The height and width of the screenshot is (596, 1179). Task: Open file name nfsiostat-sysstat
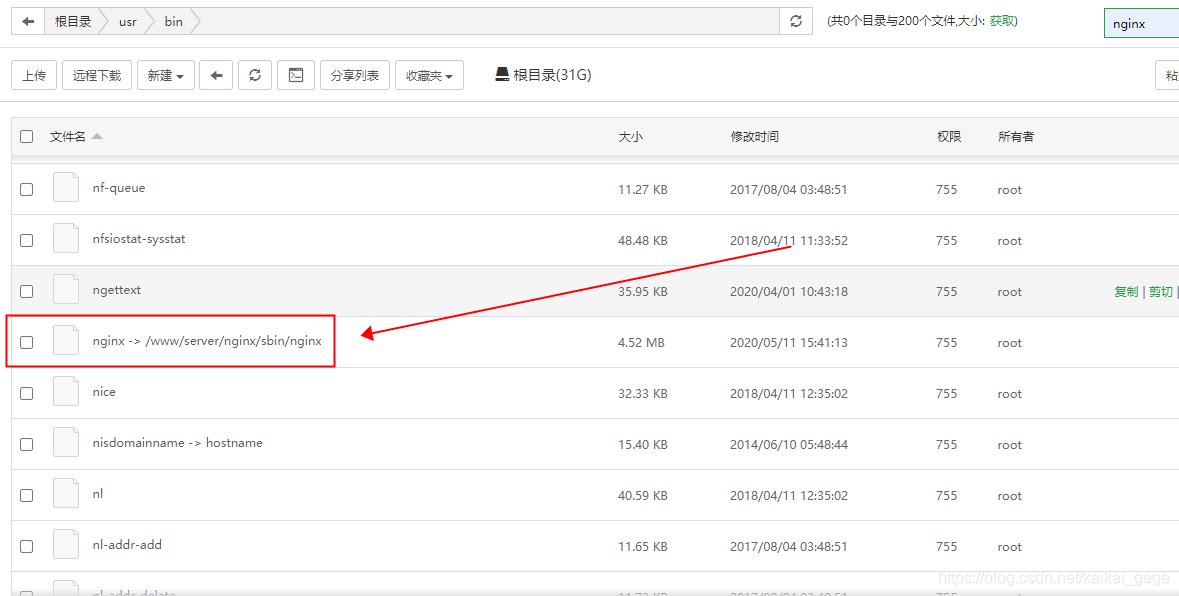[139, 239]
